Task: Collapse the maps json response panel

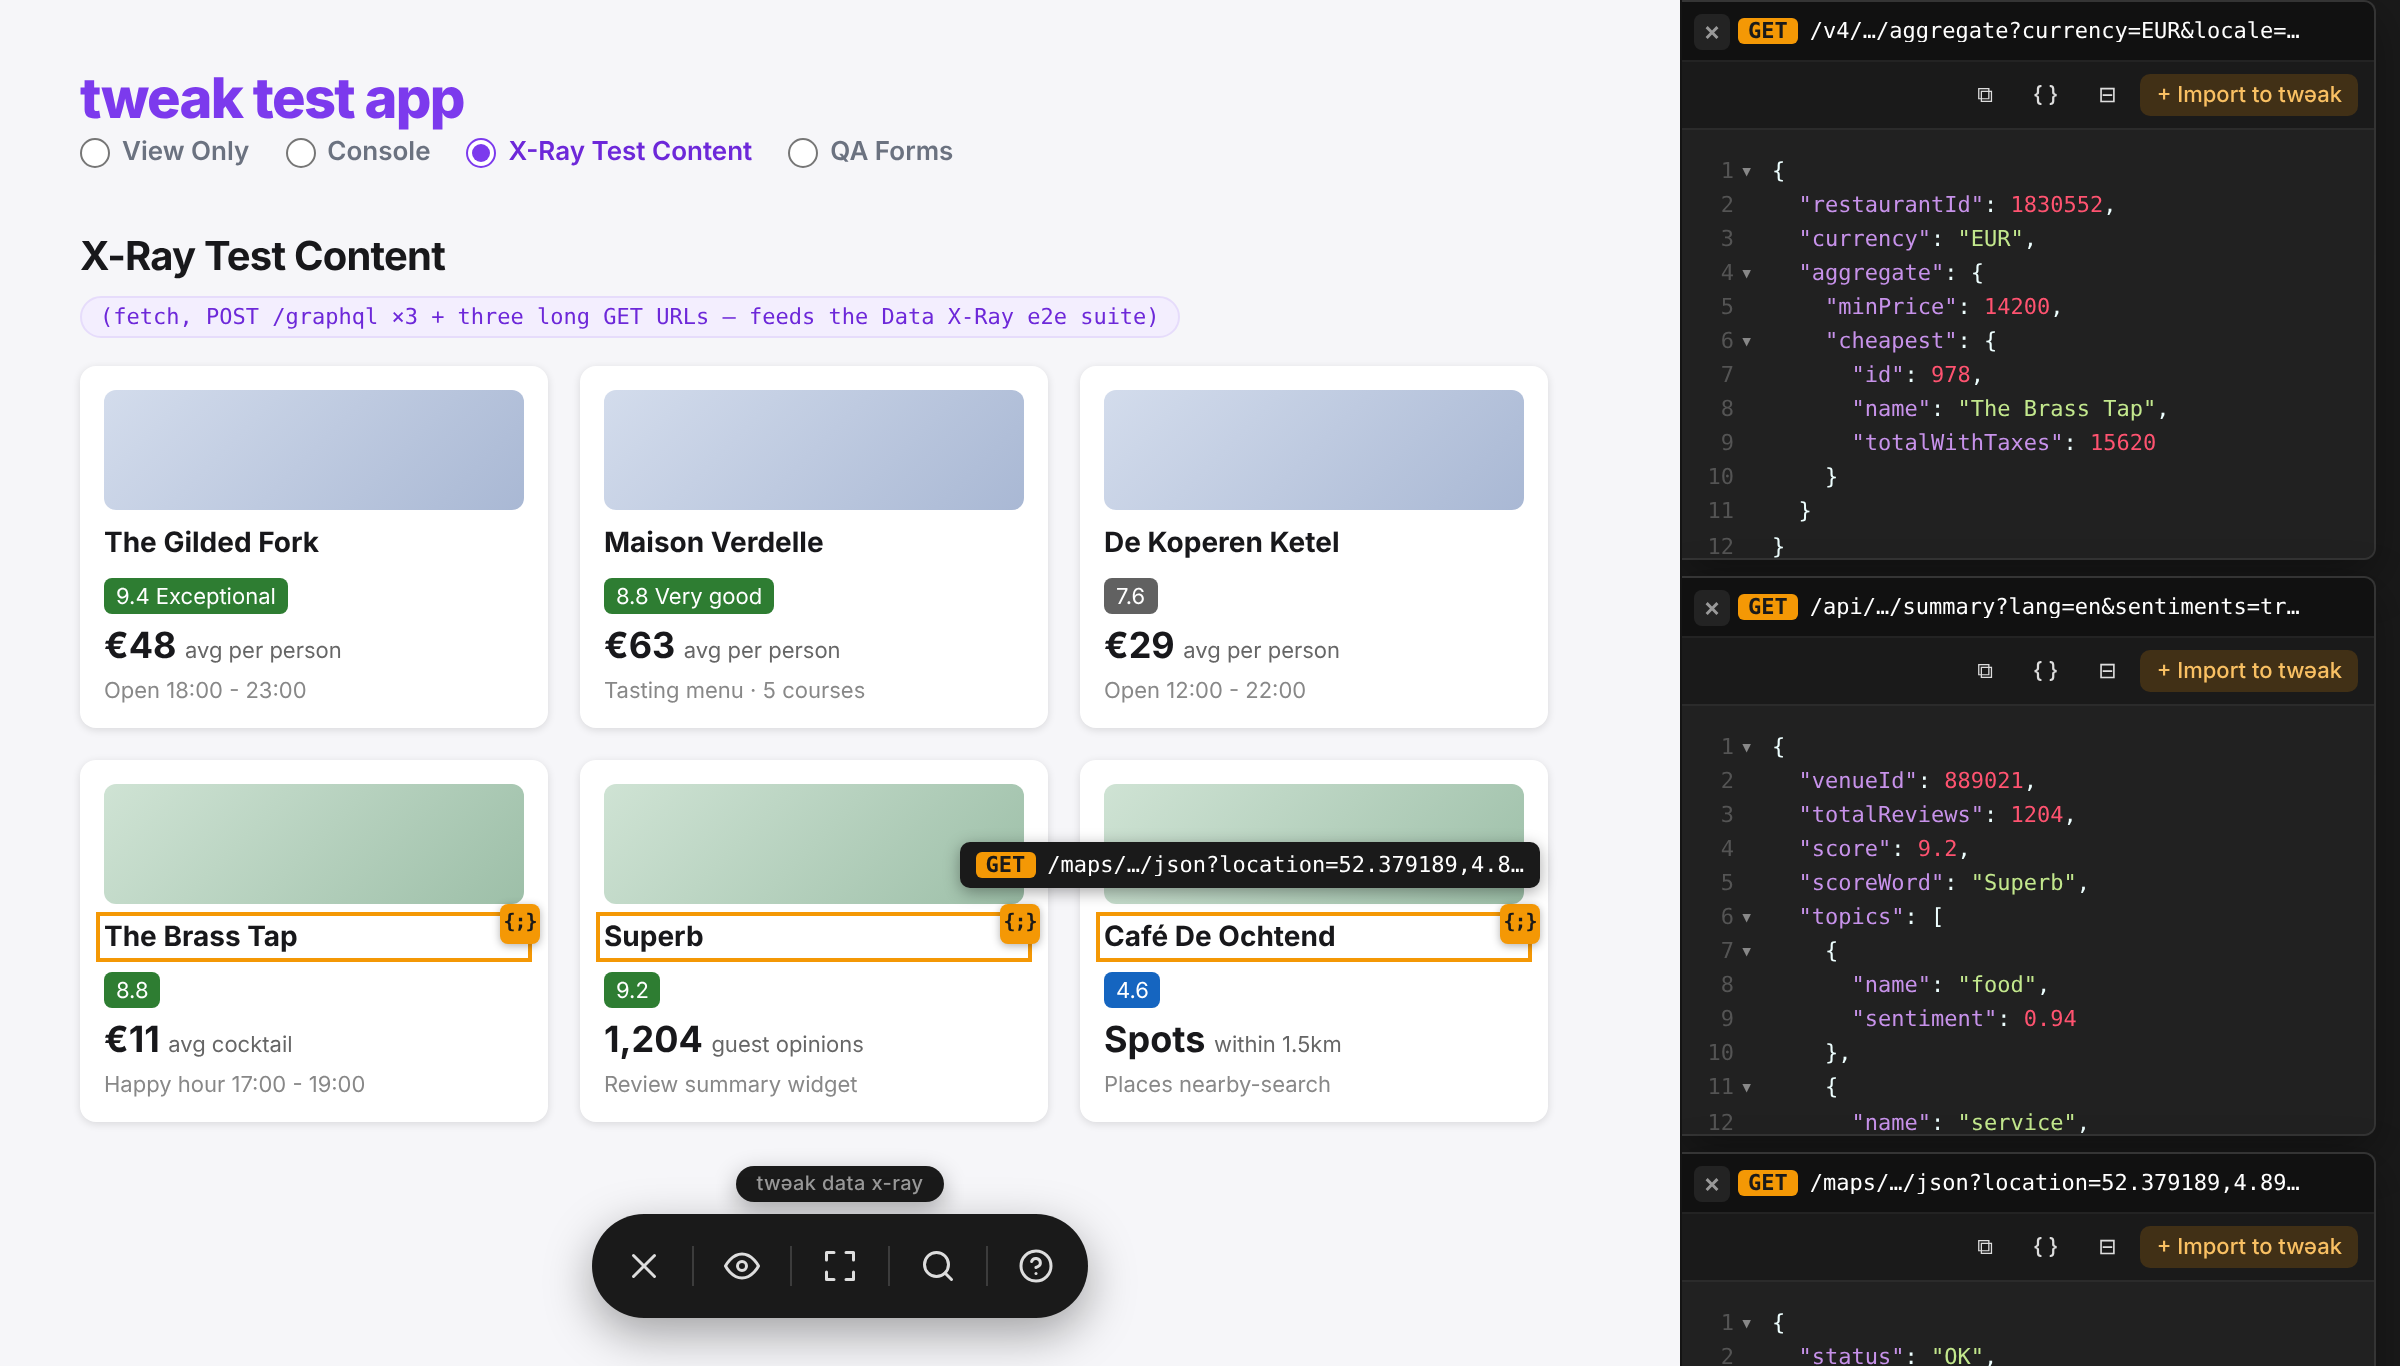Action: point(2107,1247)
